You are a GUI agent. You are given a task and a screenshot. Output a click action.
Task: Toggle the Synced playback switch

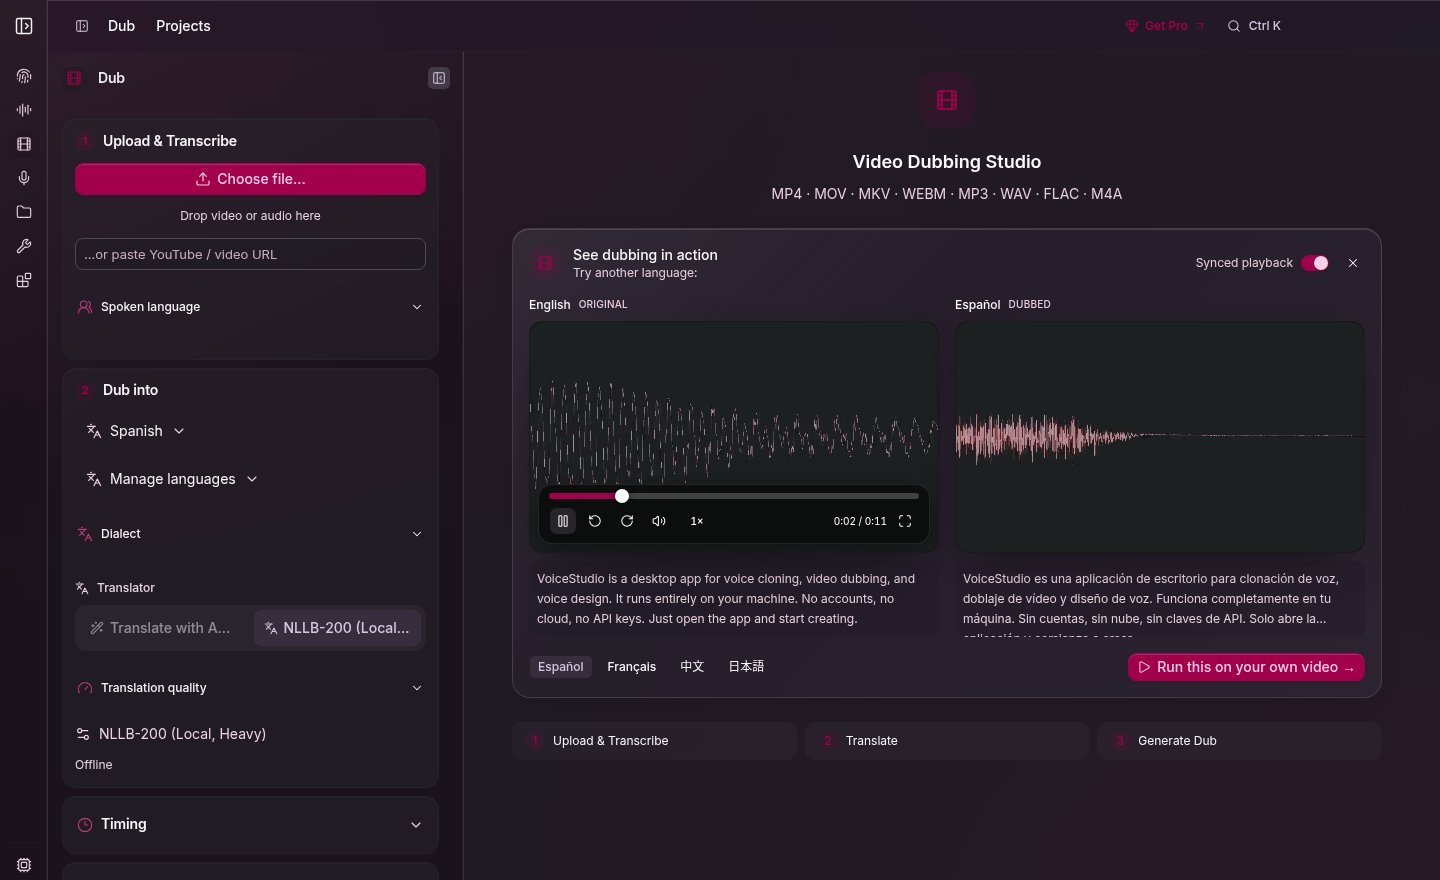(1315, 263)
